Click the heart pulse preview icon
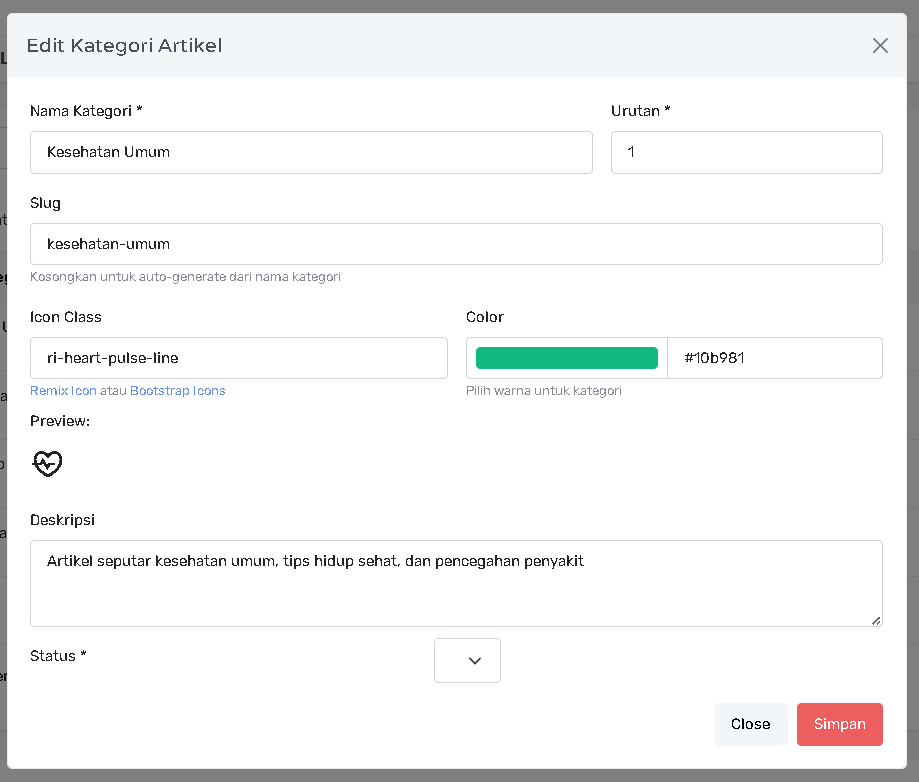 pyautogui.click(x=48, y=463)
